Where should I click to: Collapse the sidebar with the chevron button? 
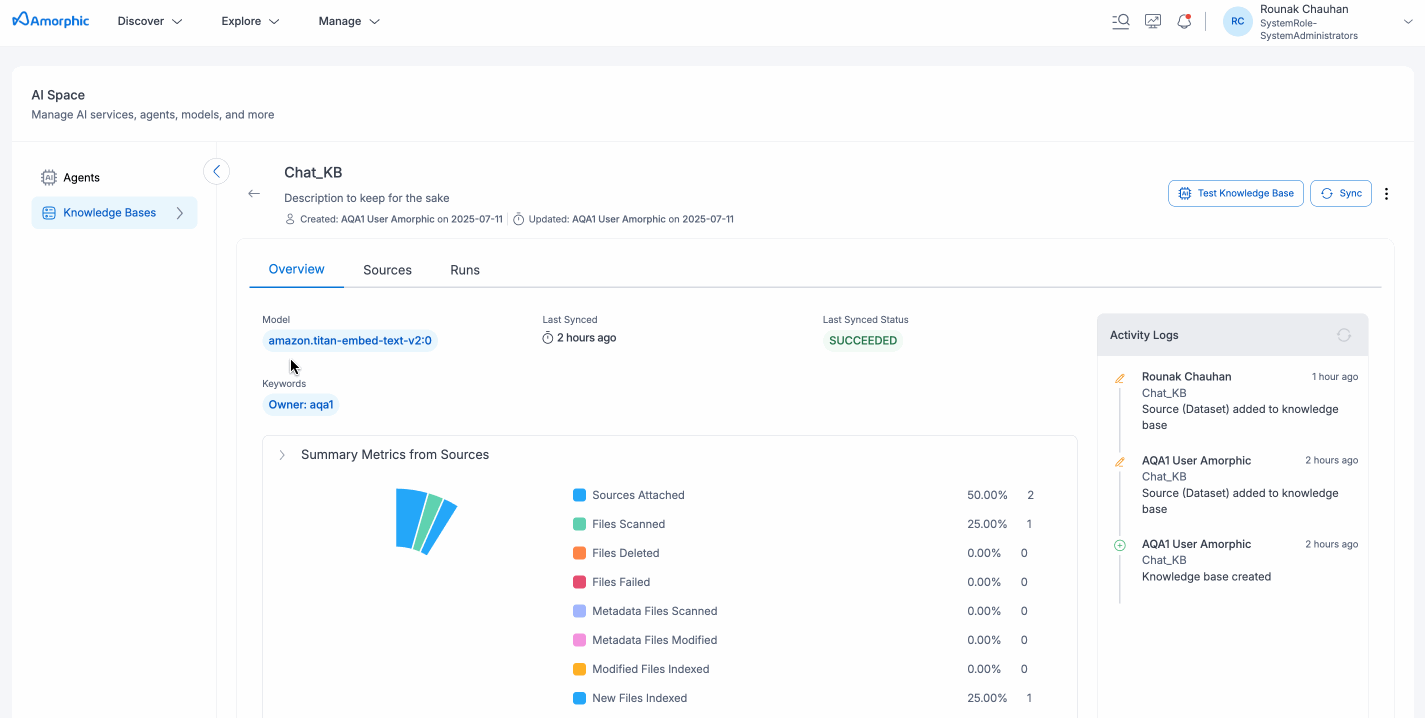[216, 172]
